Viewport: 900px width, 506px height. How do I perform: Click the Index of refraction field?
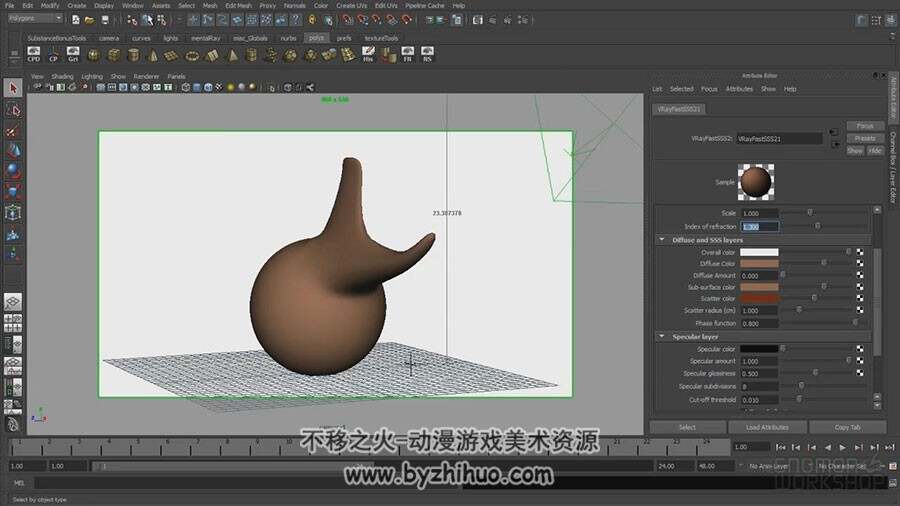[x=759, y=227]
